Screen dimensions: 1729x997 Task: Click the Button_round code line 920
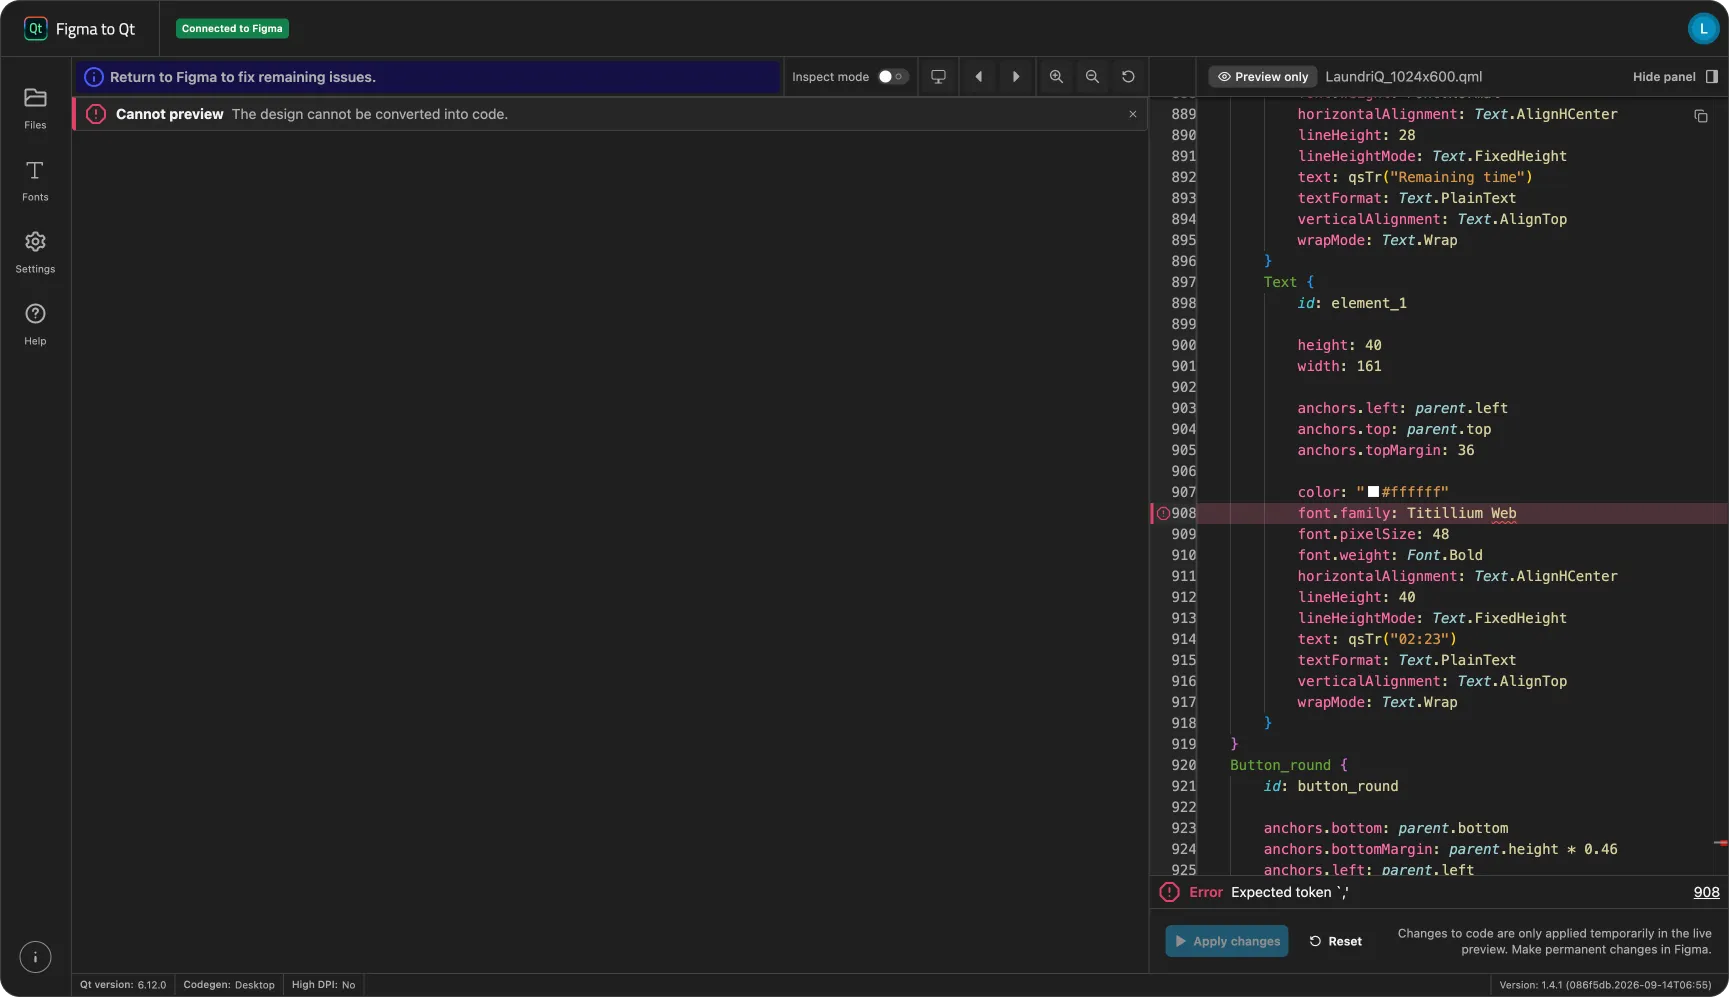[x=1288, y=765]
